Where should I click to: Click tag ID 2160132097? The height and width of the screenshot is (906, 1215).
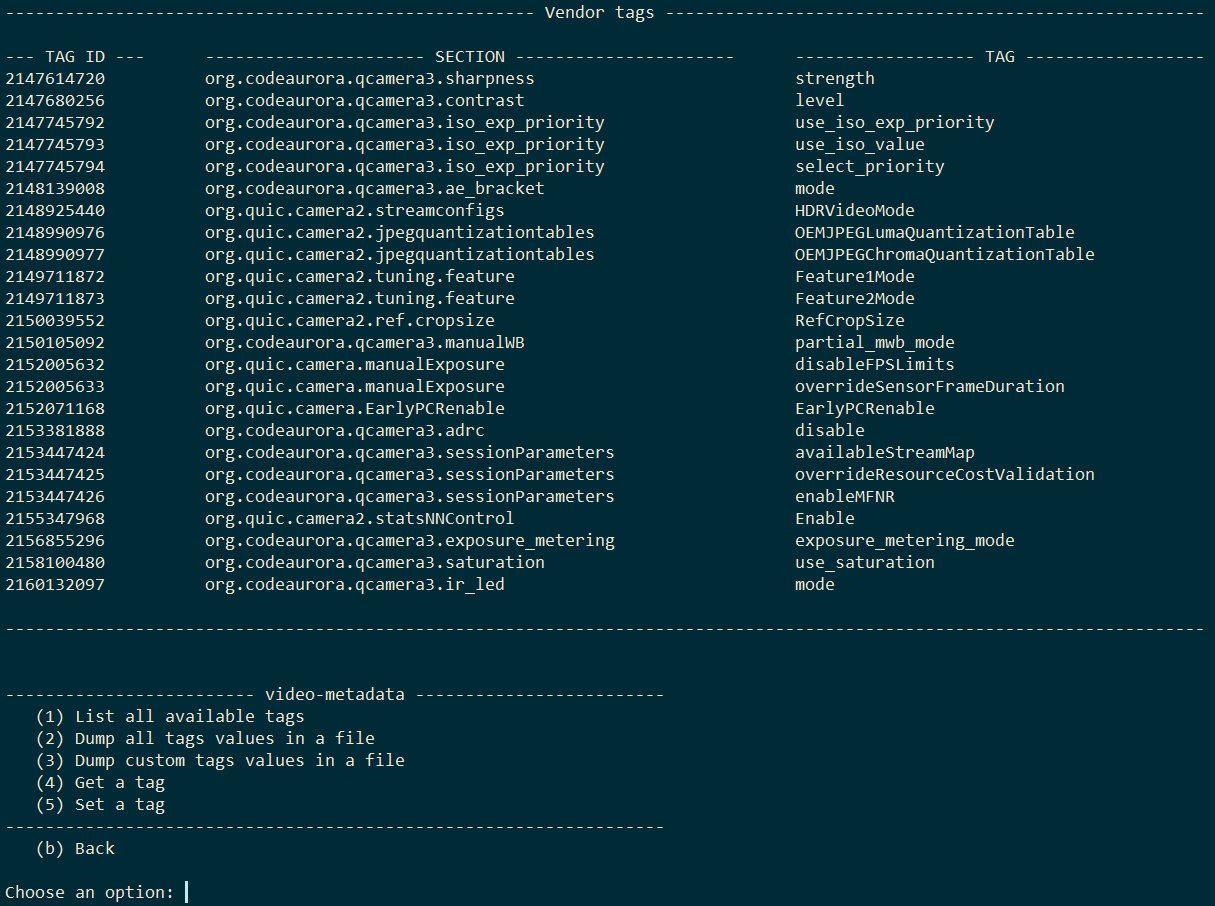[55, 584]
